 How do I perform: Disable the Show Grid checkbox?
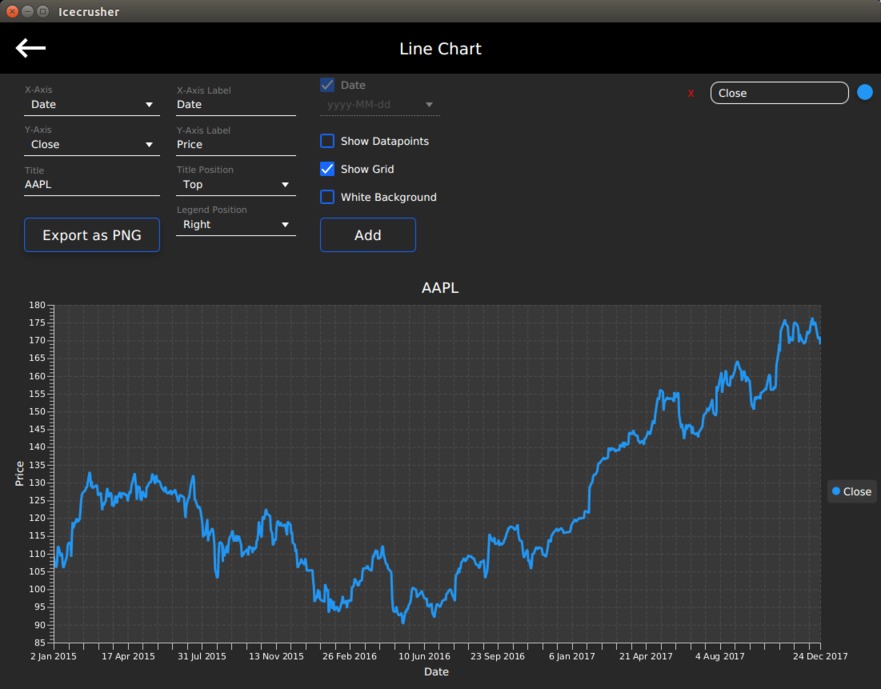pyautogui.click(x=327, y=169)
